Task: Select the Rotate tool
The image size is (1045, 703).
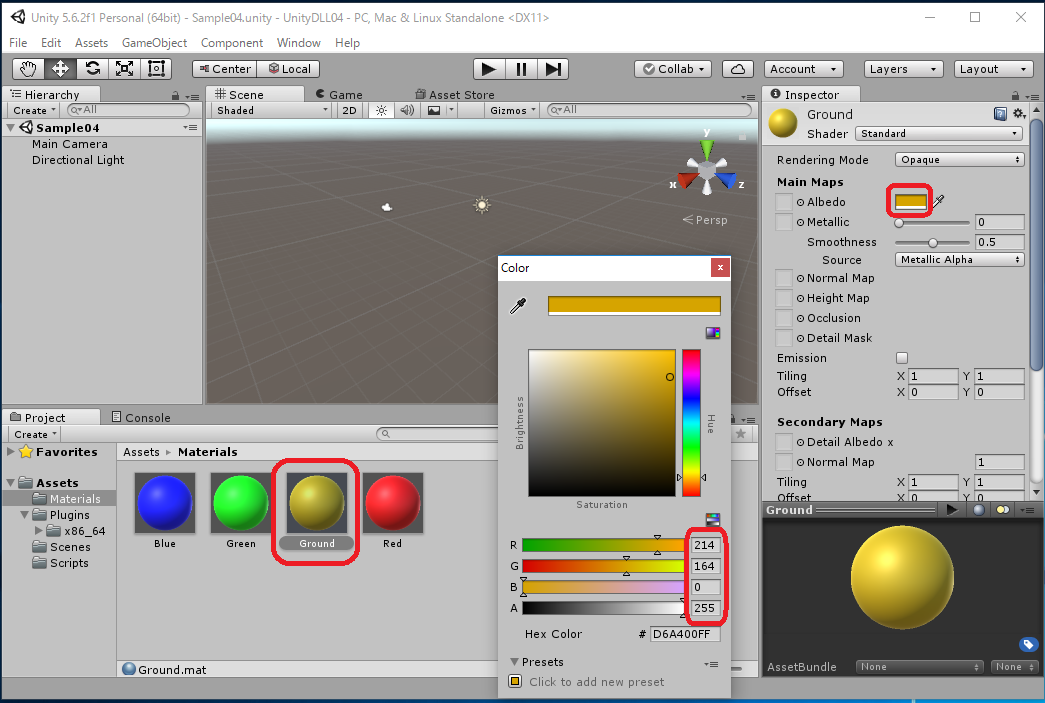Action: (92, 69)
